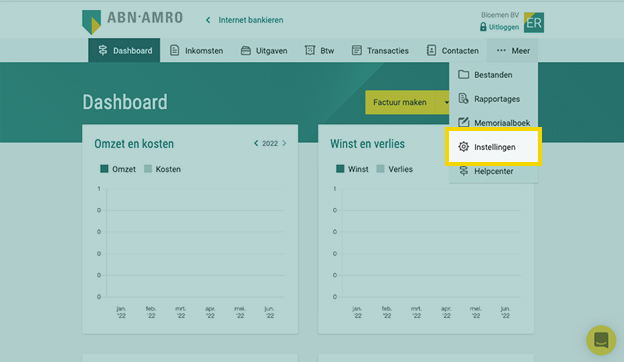
Task: Go to the Transacties tab
Action: [380, 51]
